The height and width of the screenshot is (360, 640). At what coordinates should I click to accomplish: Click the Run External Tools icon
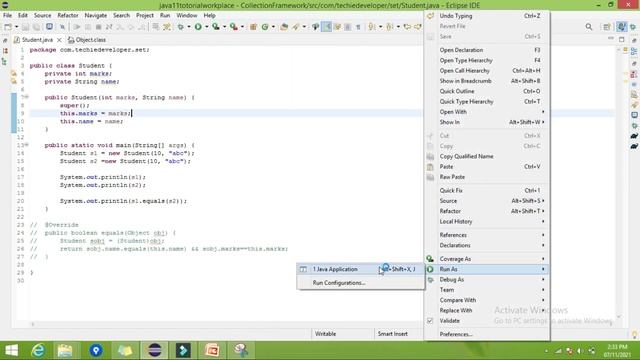233,27
